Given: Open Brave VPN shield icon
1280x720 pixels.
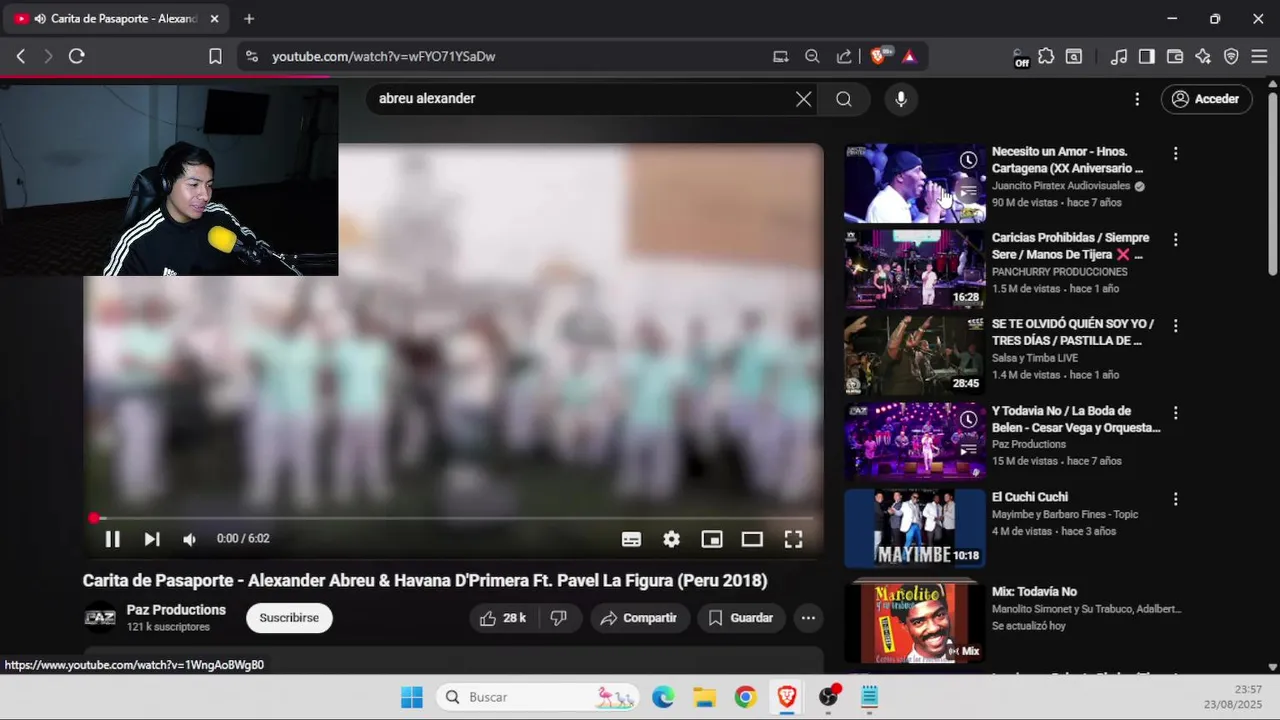Looking at the screenshot, I should point(1231,57).
